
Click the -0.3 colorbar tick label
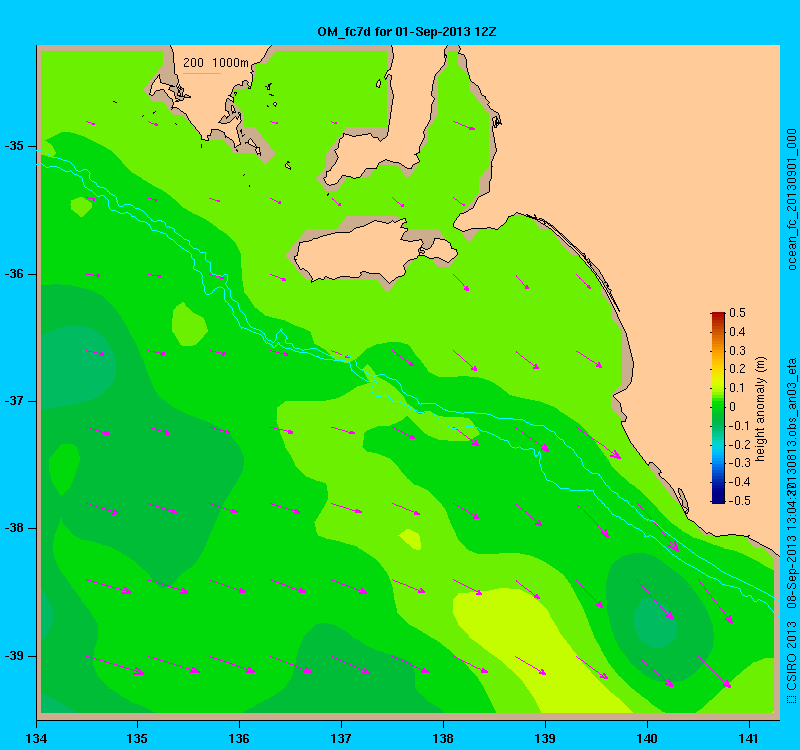pyautogui.click(x=738, y=463)
